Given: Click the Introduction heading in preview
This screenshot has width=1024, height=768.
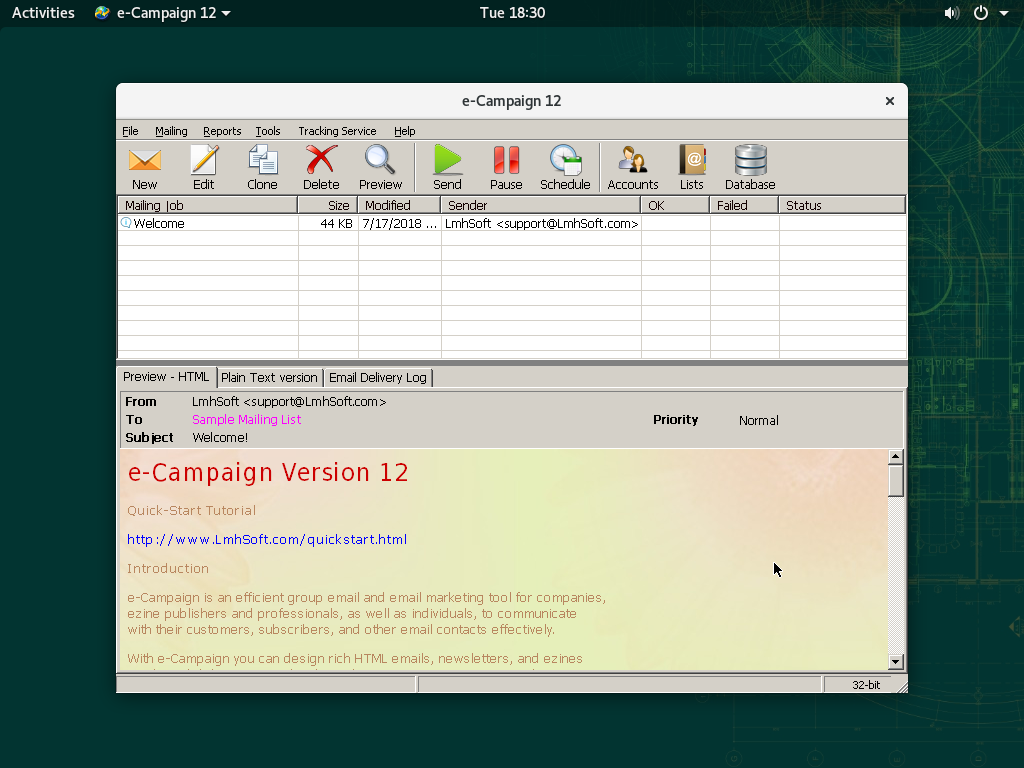Looking at the screenshot, I should click(x=168, y=568).
